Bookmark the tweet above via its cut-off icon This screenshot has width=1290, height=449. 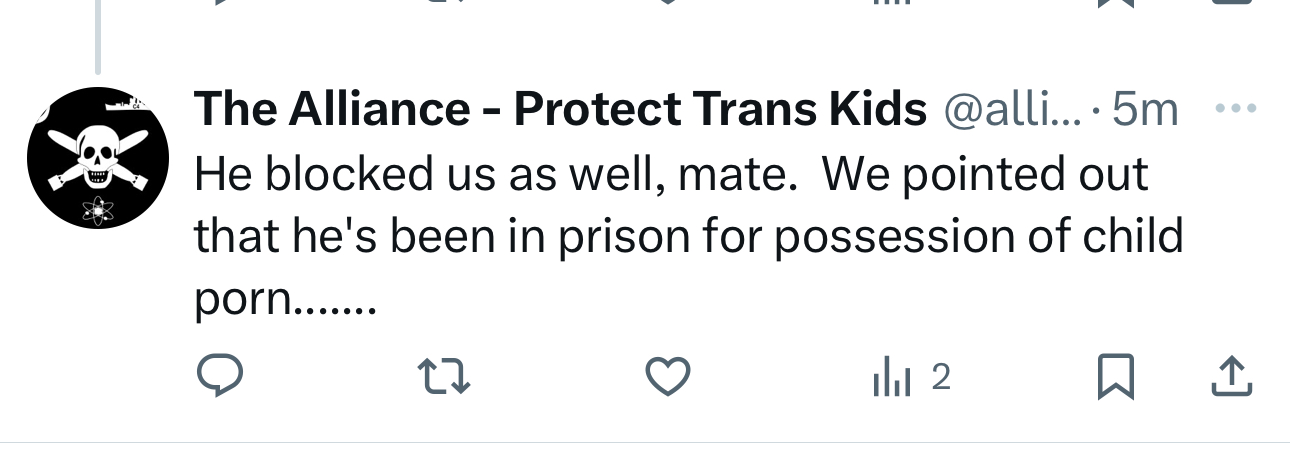1116,2
